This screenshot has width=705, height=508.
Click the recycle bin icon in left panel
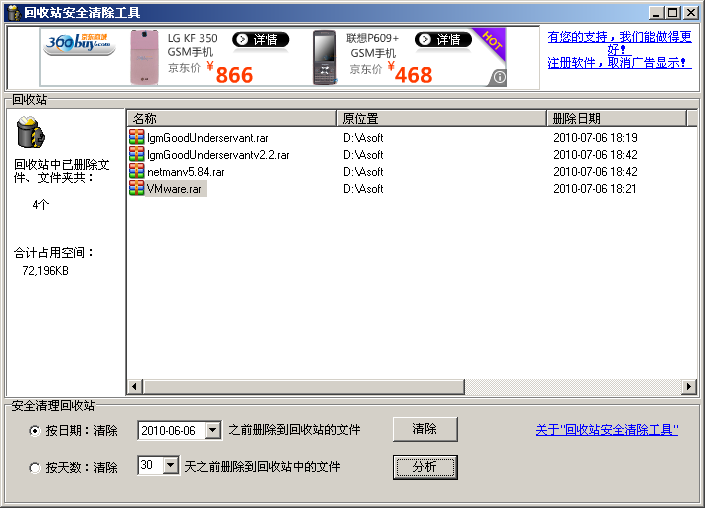(32, 132)
